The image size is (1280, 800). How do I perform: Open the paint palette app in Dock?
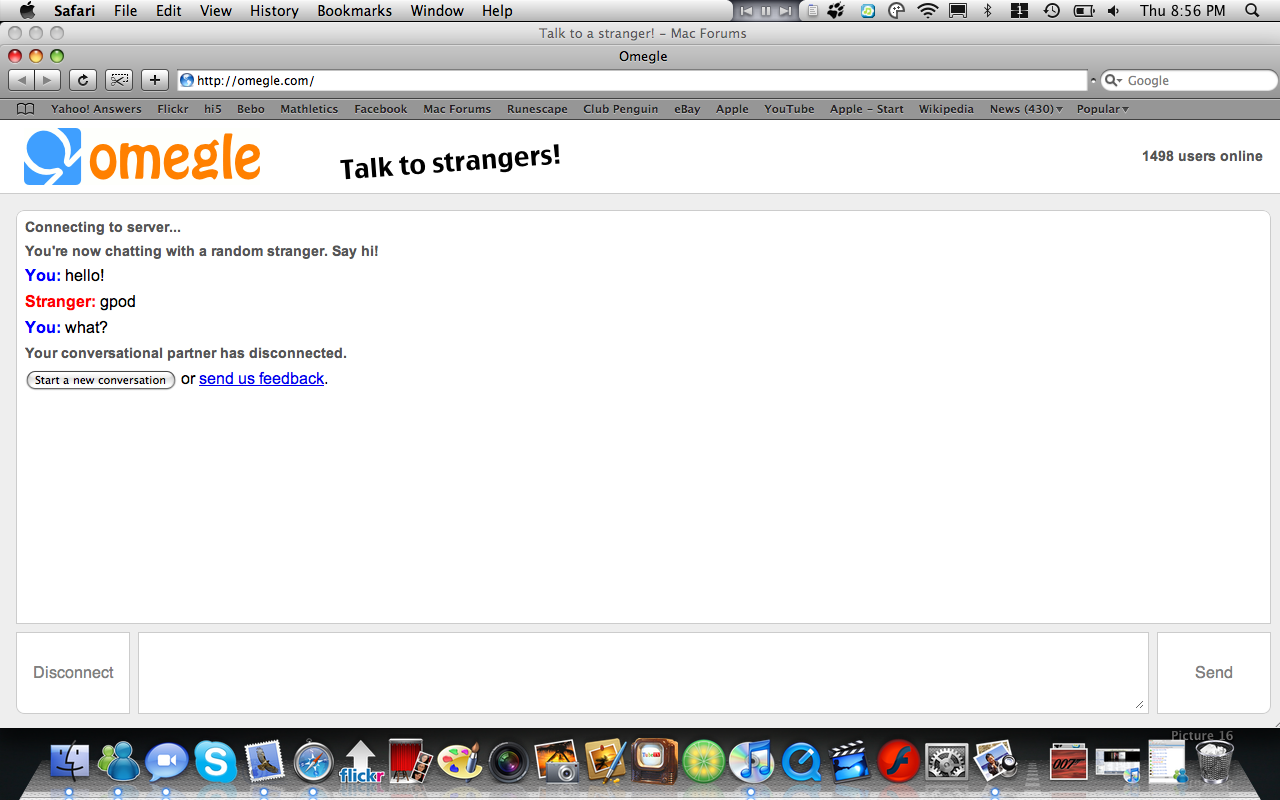(x=460, y=762)
